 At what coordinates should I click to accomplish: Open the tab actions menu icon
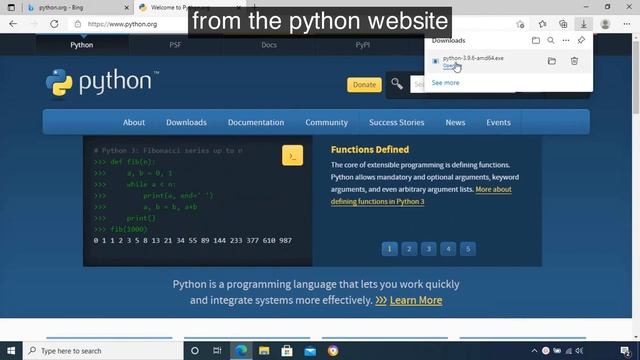pos(11,7)
